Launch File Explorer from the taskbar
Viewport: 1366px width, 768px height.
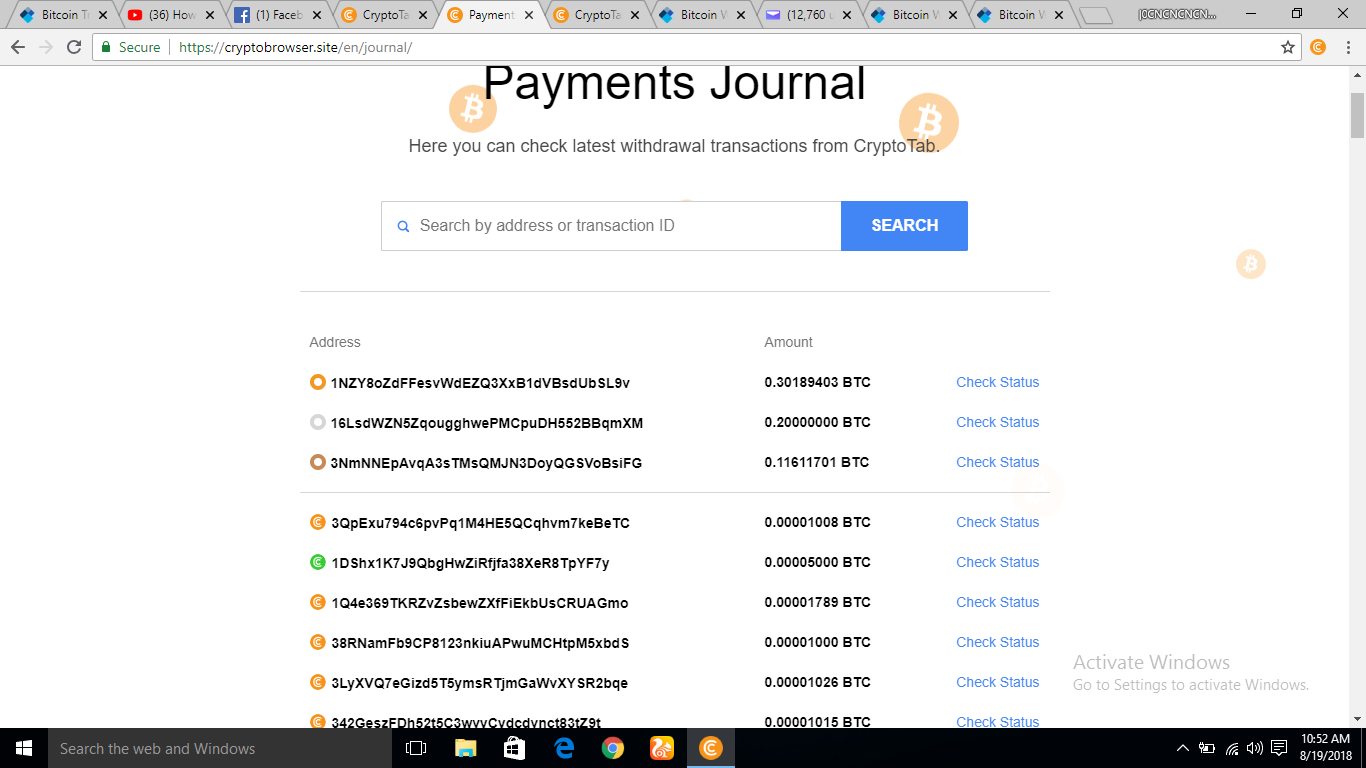tap(465, 748)
